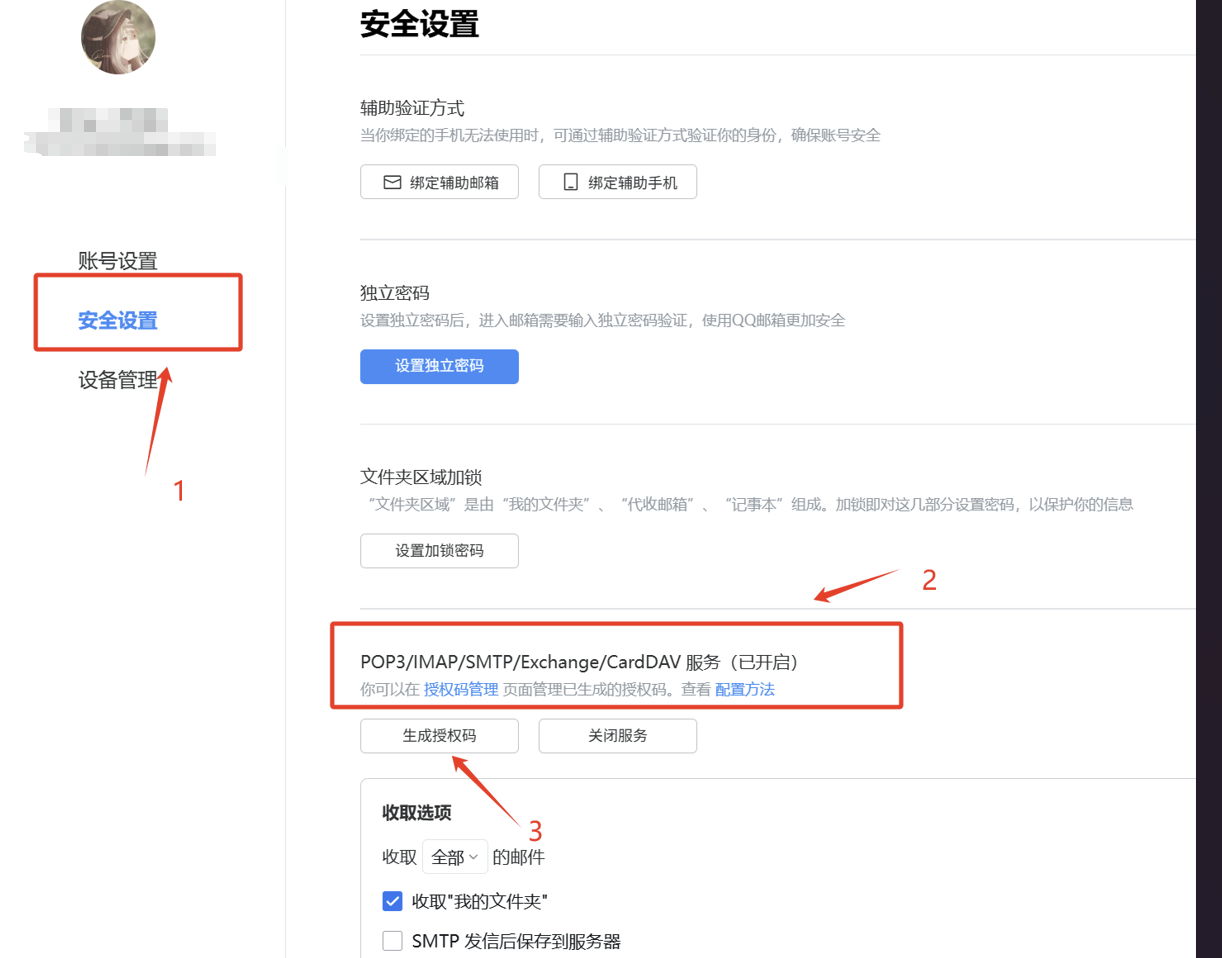The height and width of the screenshot is (958, 1222).
Task: Click the 文件夹区域加锁 section title
Action: point(421,477)
